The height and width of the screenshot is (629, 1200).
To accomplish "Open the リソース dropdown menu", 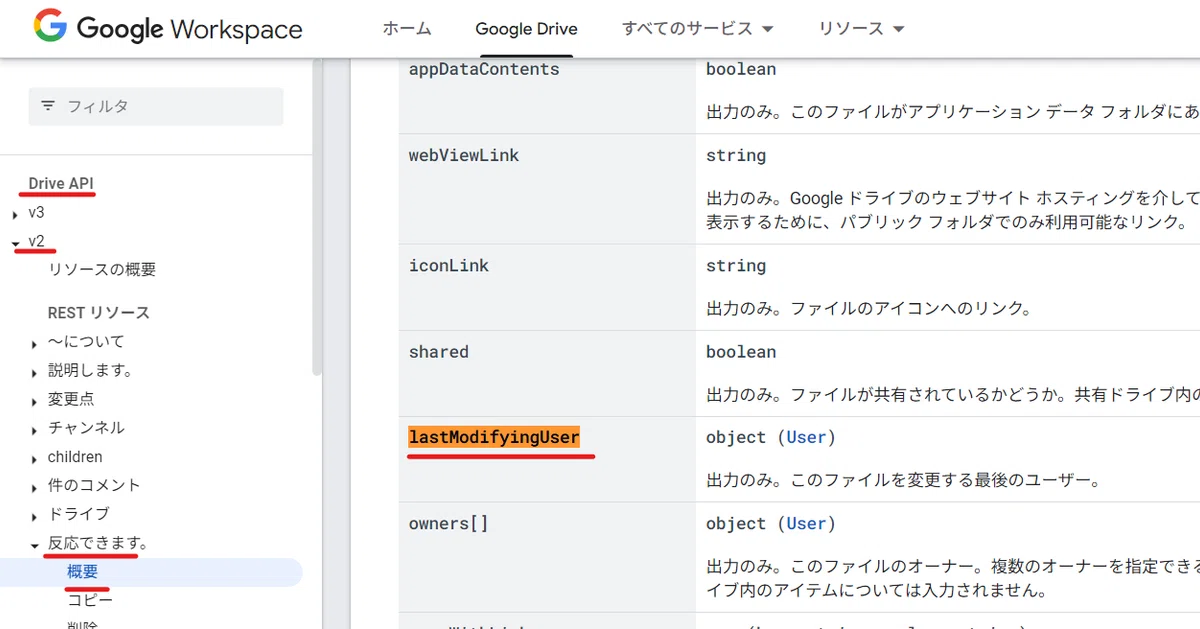I will 861,28.
